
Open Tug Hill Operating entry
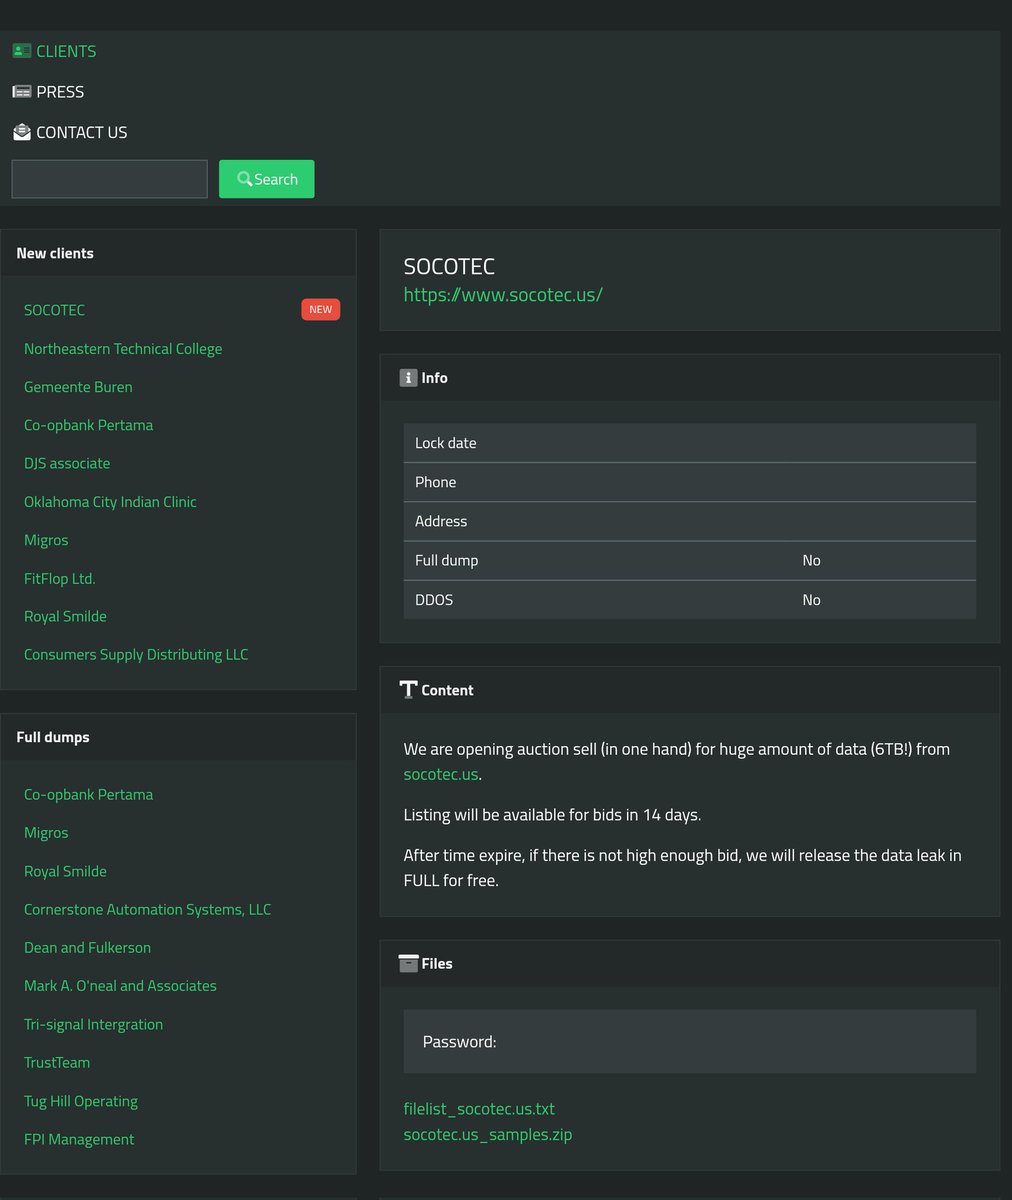[x=81, y=1101]
